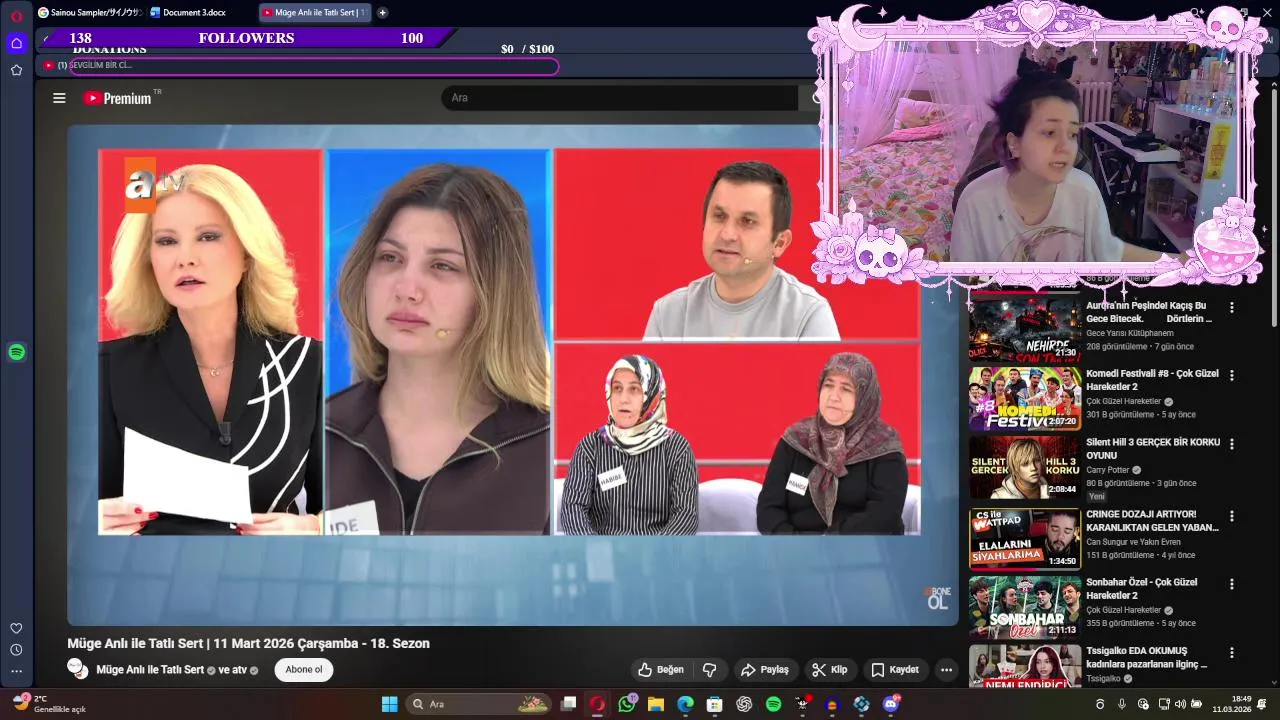
Task: Open options for Aurora'nın Peşinde video
Action: (1231, 307)
